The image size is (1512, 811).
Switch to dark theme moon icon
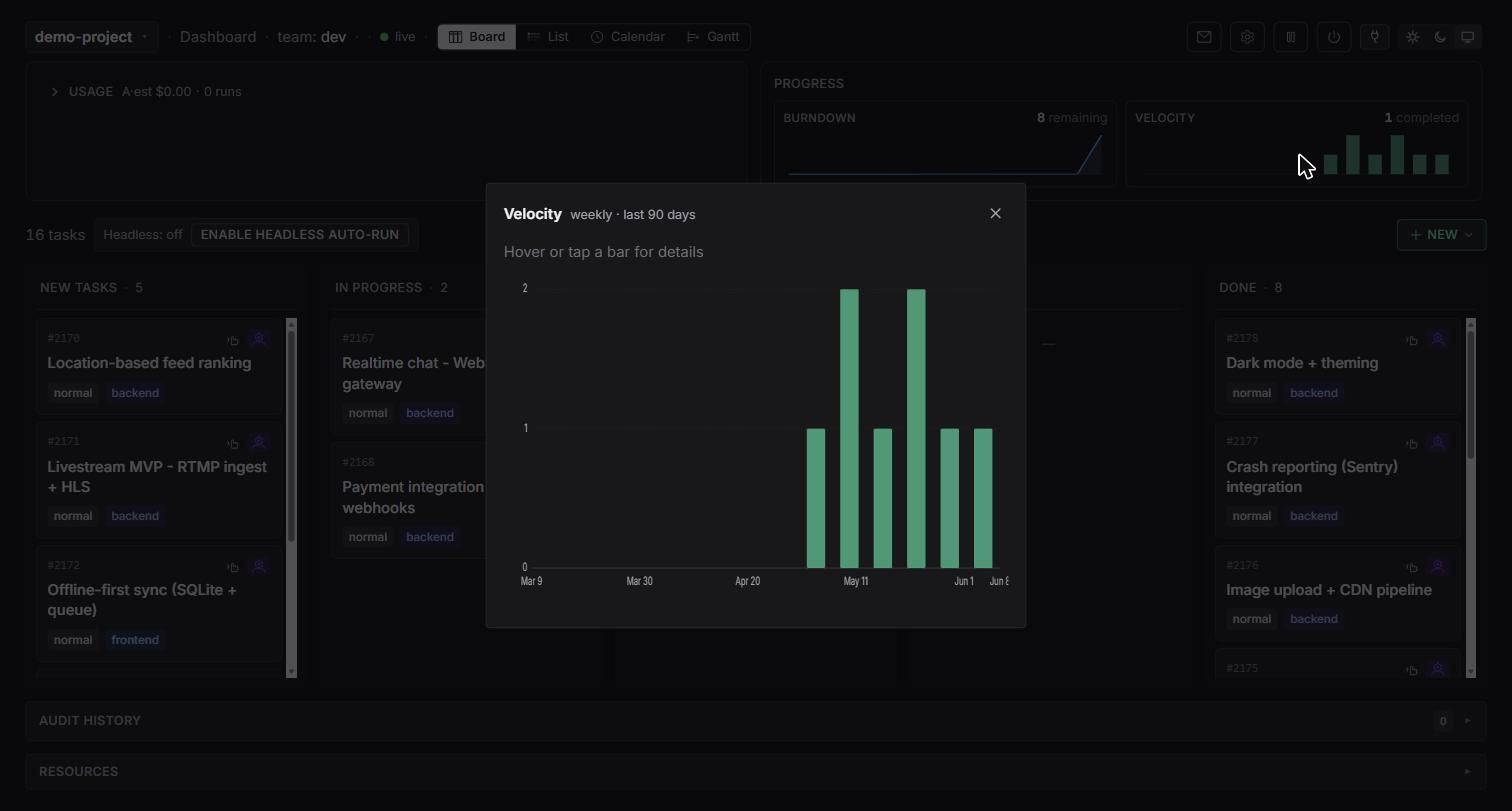click(1440, 37)
